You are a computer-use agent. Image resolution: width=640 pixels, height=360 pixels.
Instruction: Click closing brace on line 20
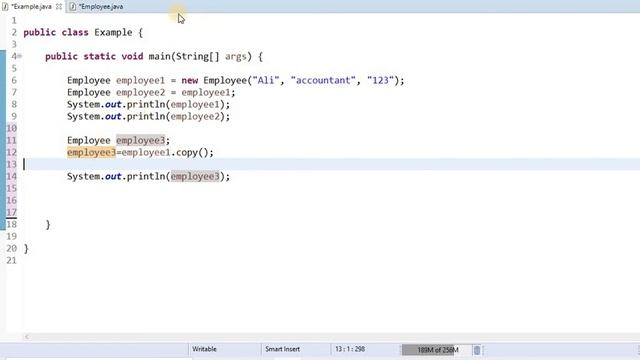pyautogui.click(x=26, y=248)
